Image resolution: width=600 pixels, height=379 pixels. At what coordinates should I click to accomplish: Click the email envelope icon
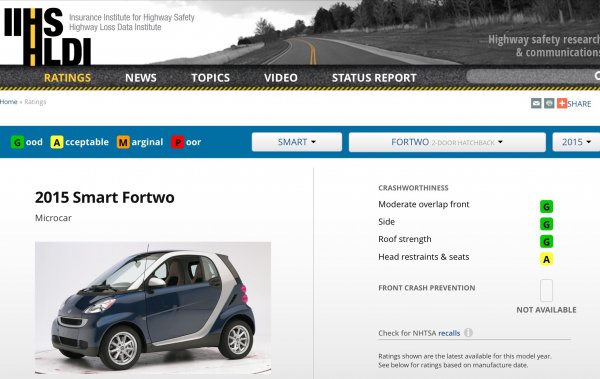(x=536, y=103)
